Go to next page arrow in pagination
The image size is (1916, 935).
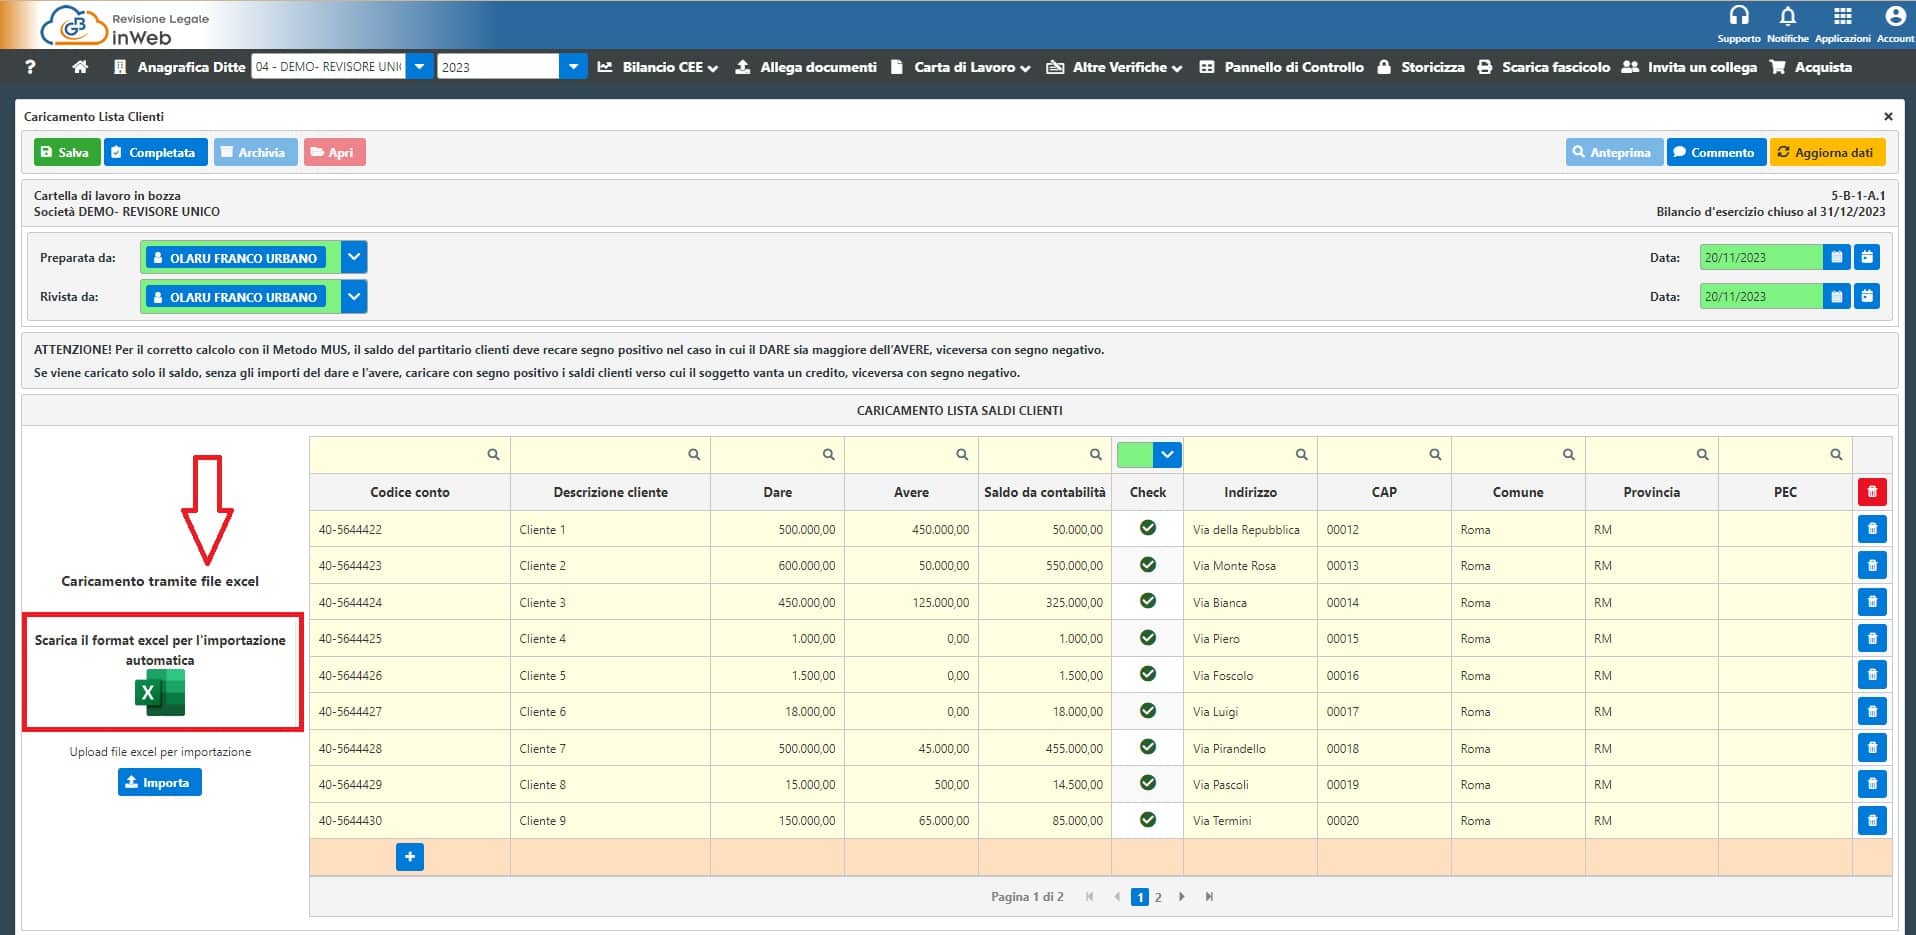pos(1182,897)
